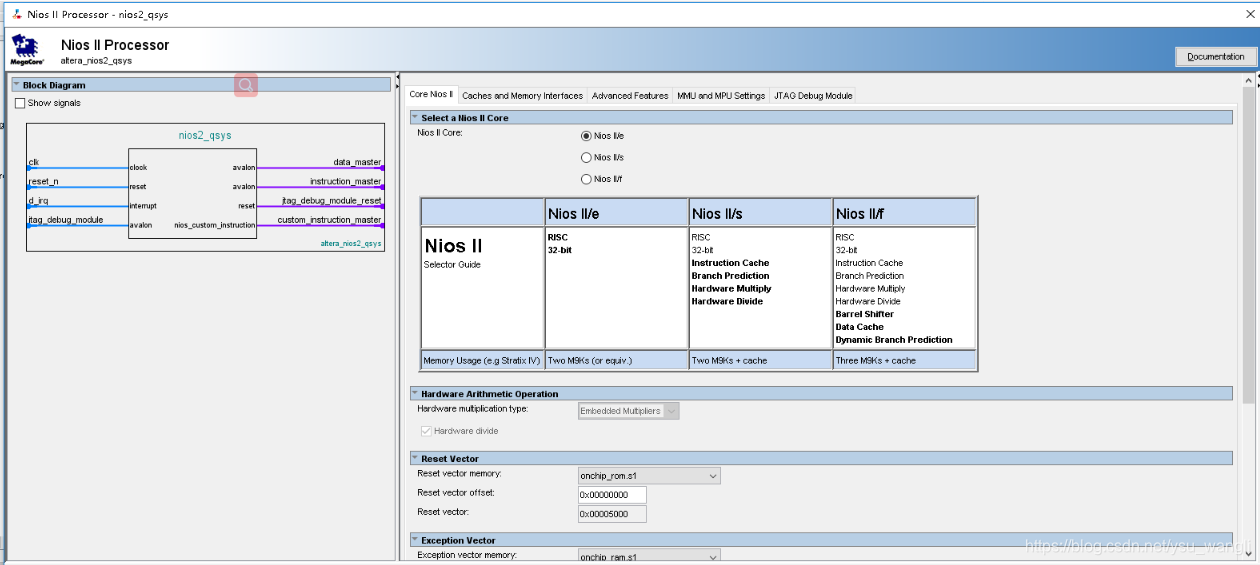Collapse the Exception Vector section
1260x565 pixels.
[x=414, y=541]
